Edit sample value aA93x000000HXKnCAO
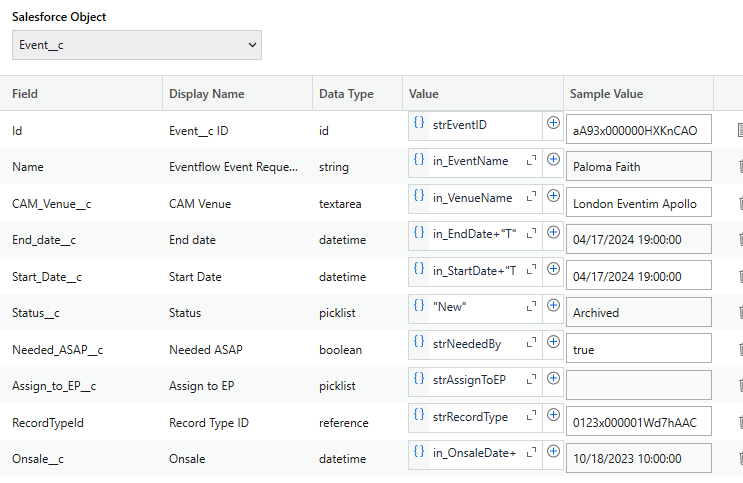 click(x=639, y=129)
